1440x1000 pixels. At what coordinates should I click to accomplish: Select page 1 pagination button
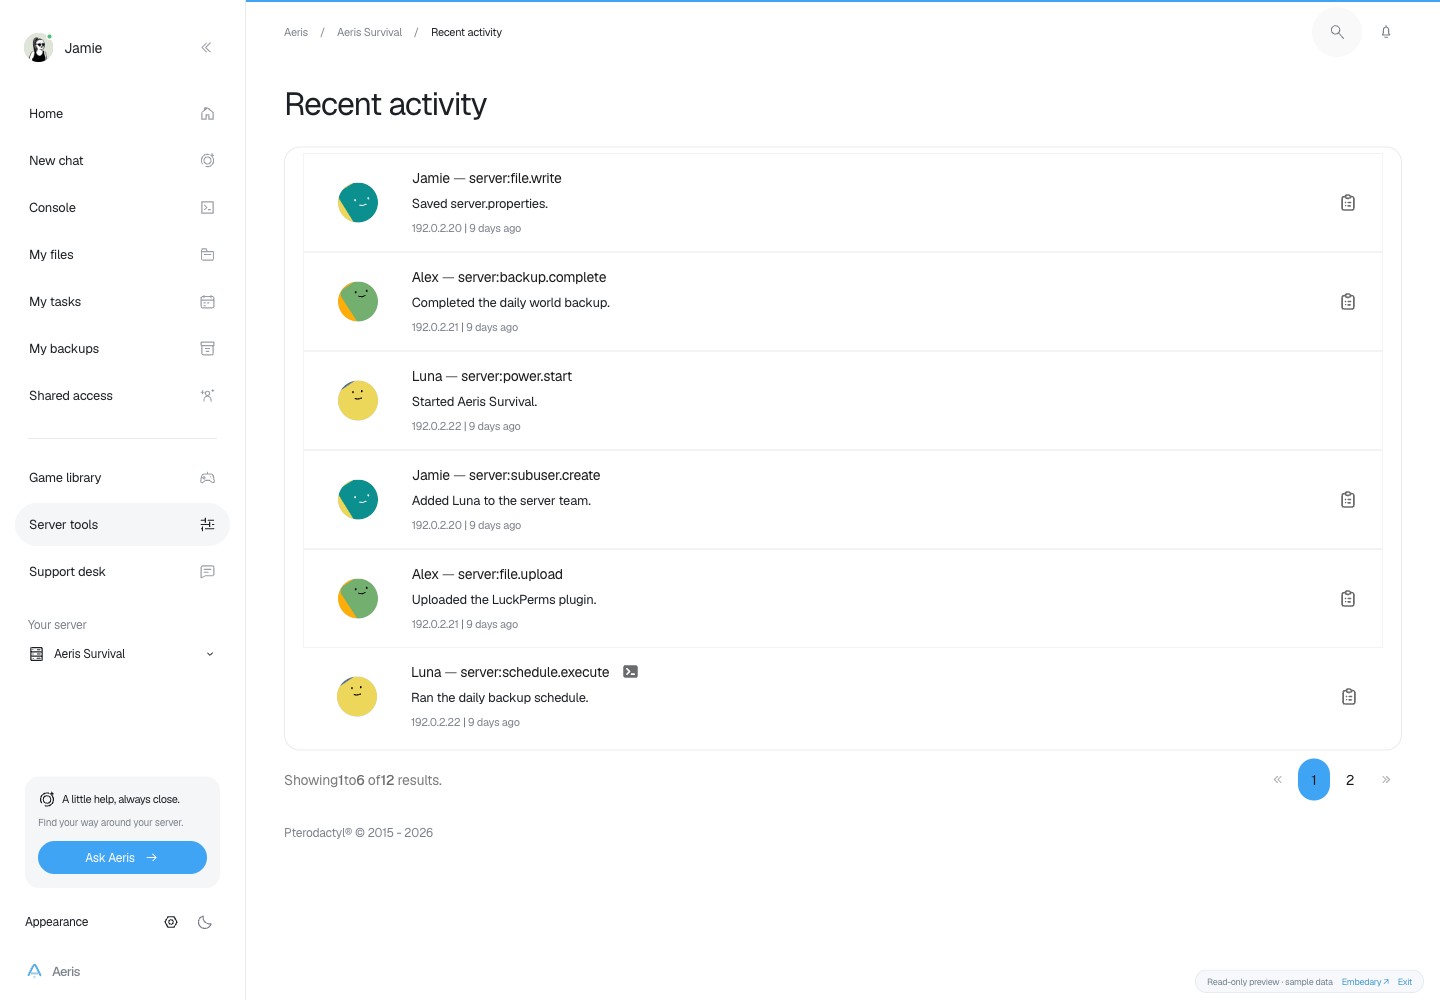point(1314,780)
